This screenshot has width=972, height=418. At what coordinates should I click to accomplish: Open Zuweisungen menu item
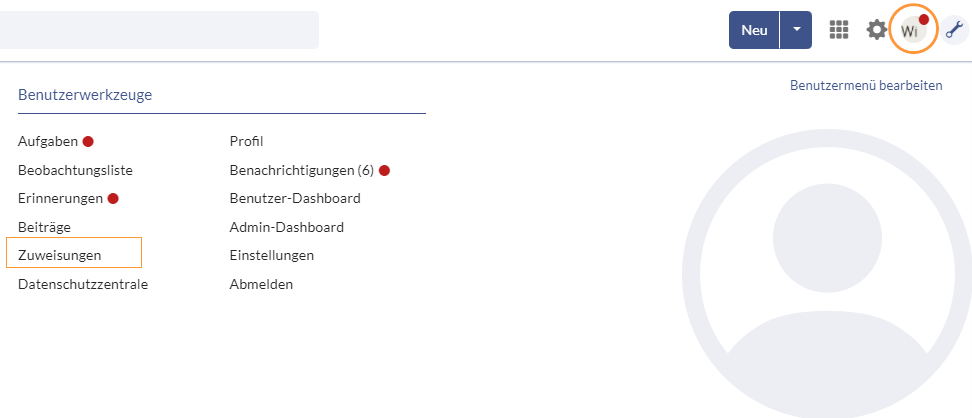59,255
